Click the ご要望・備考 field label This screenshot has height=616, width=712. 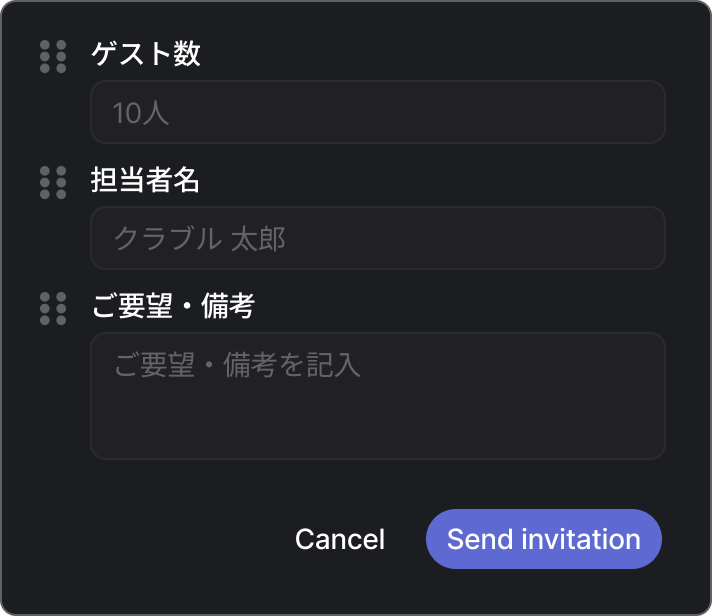coord(173,306)
